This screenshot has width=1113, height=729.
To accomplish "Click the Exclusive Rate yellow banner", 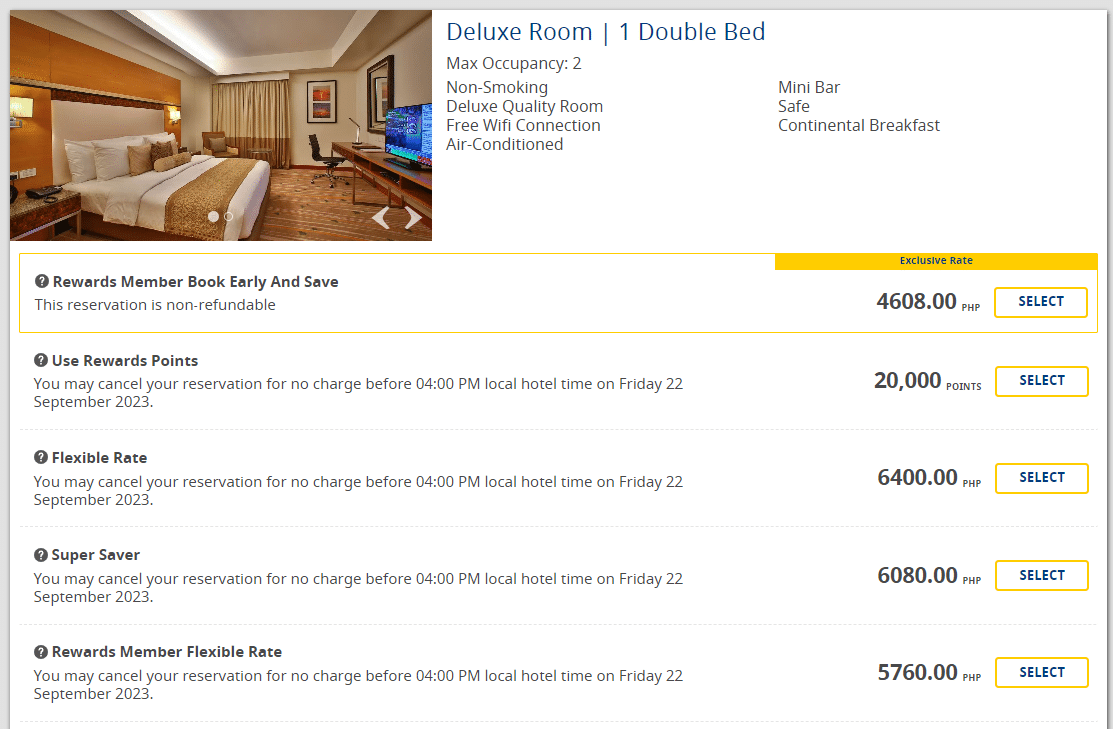I will pos(936,261).
